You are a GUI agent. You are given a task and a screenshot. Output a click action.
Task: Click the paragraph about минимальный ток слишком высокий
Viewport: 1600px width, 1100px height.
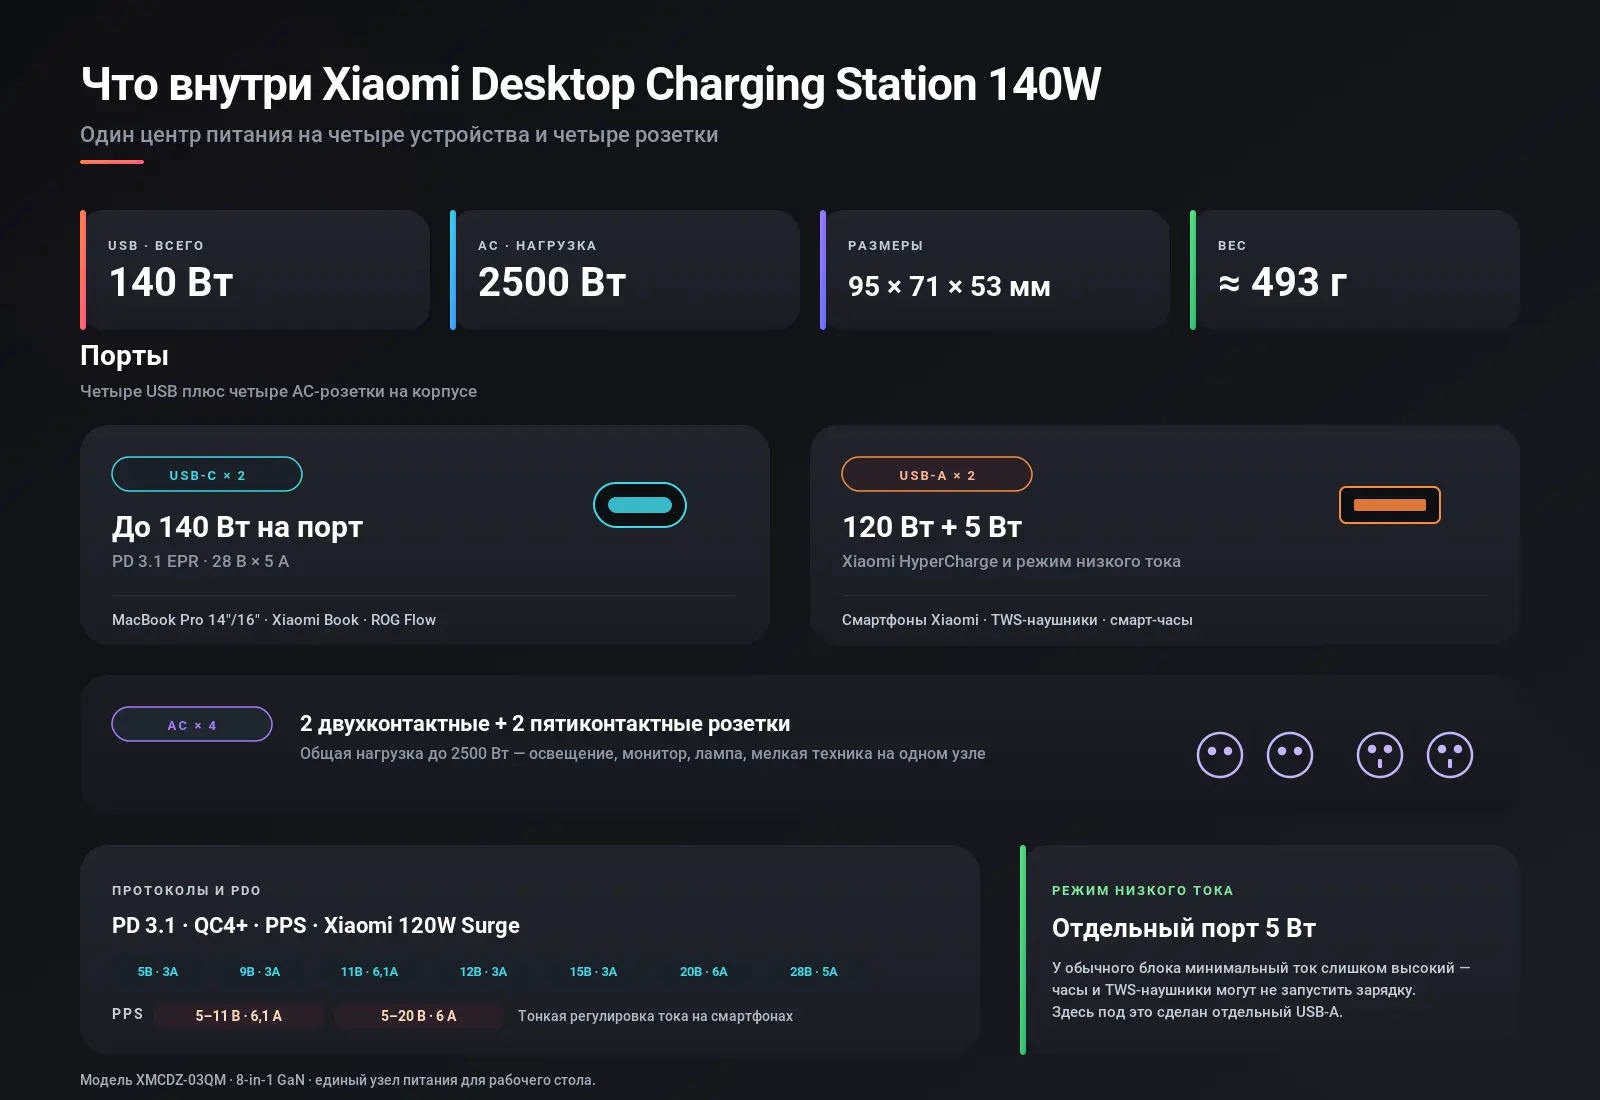1261,990
